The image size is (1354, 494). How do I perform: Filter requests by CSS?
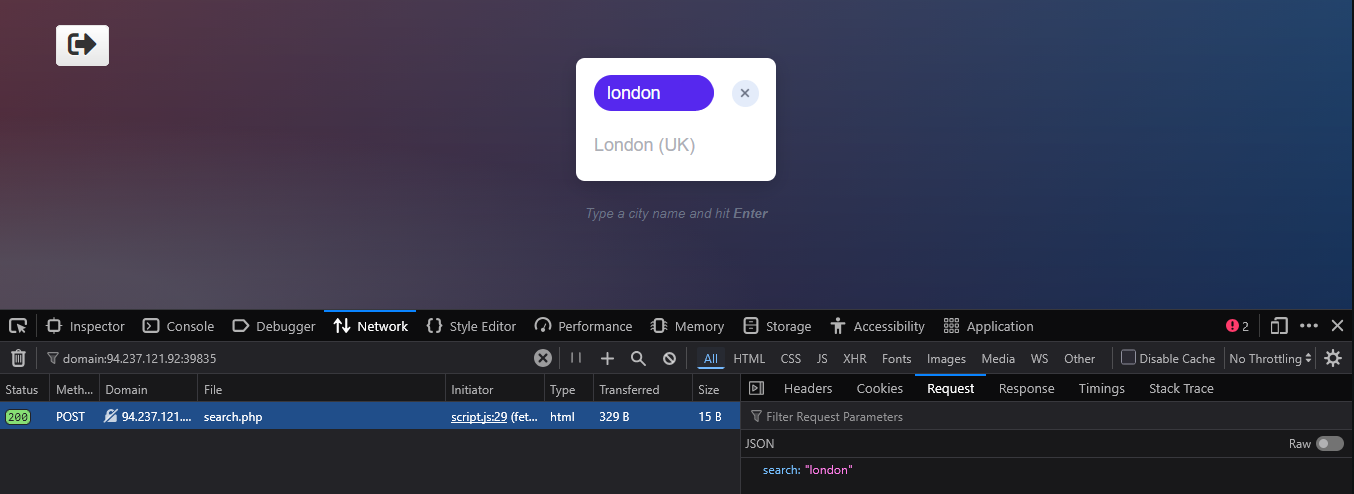pos(791,358)
